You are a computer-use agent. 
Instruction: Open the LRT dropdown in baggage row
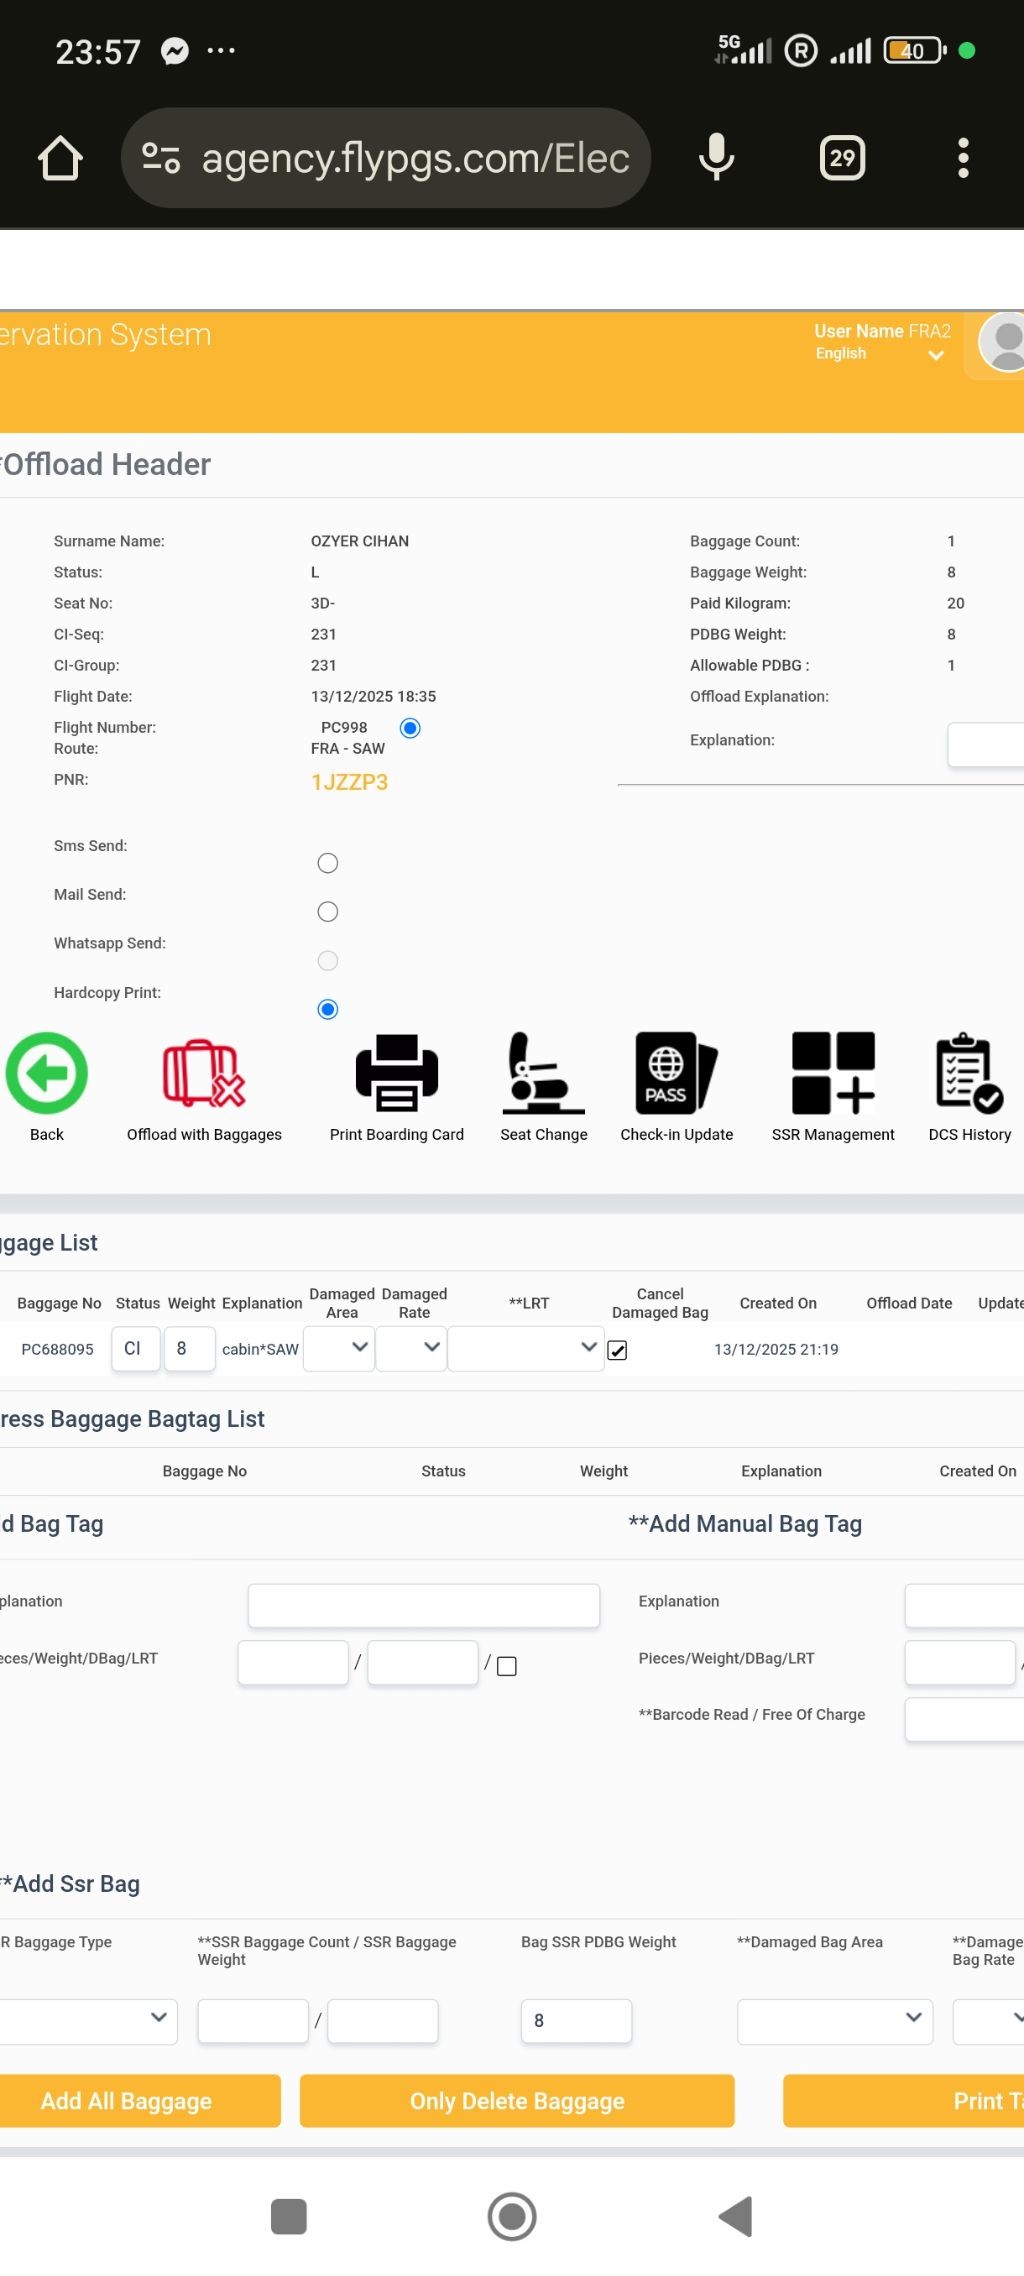pyautogui.click(x=525, y=1348)
